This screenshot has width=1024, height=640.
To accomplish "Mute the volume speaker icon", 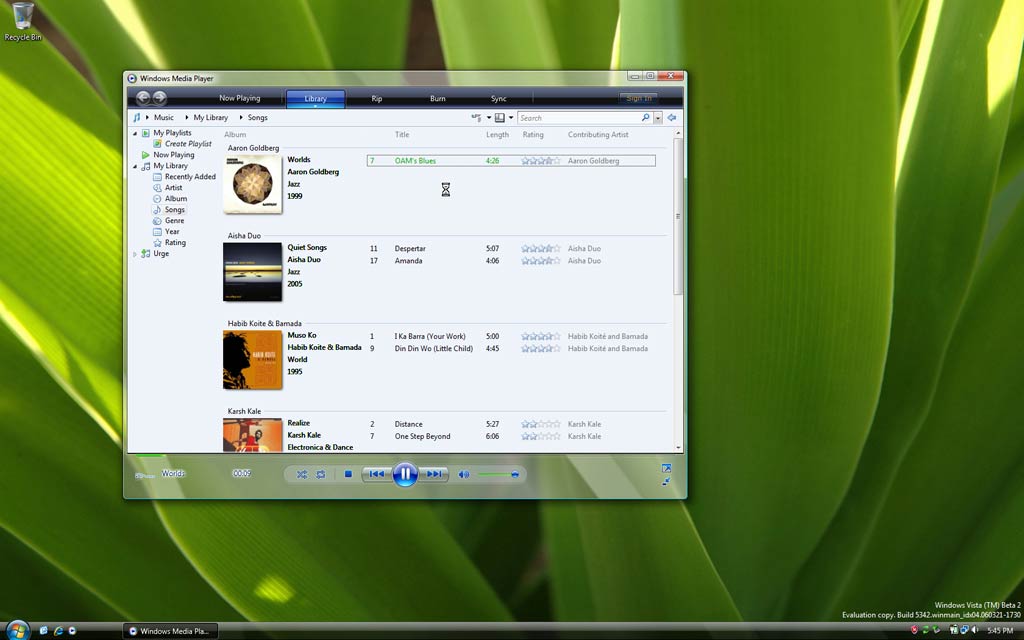I will pos(463,474).
